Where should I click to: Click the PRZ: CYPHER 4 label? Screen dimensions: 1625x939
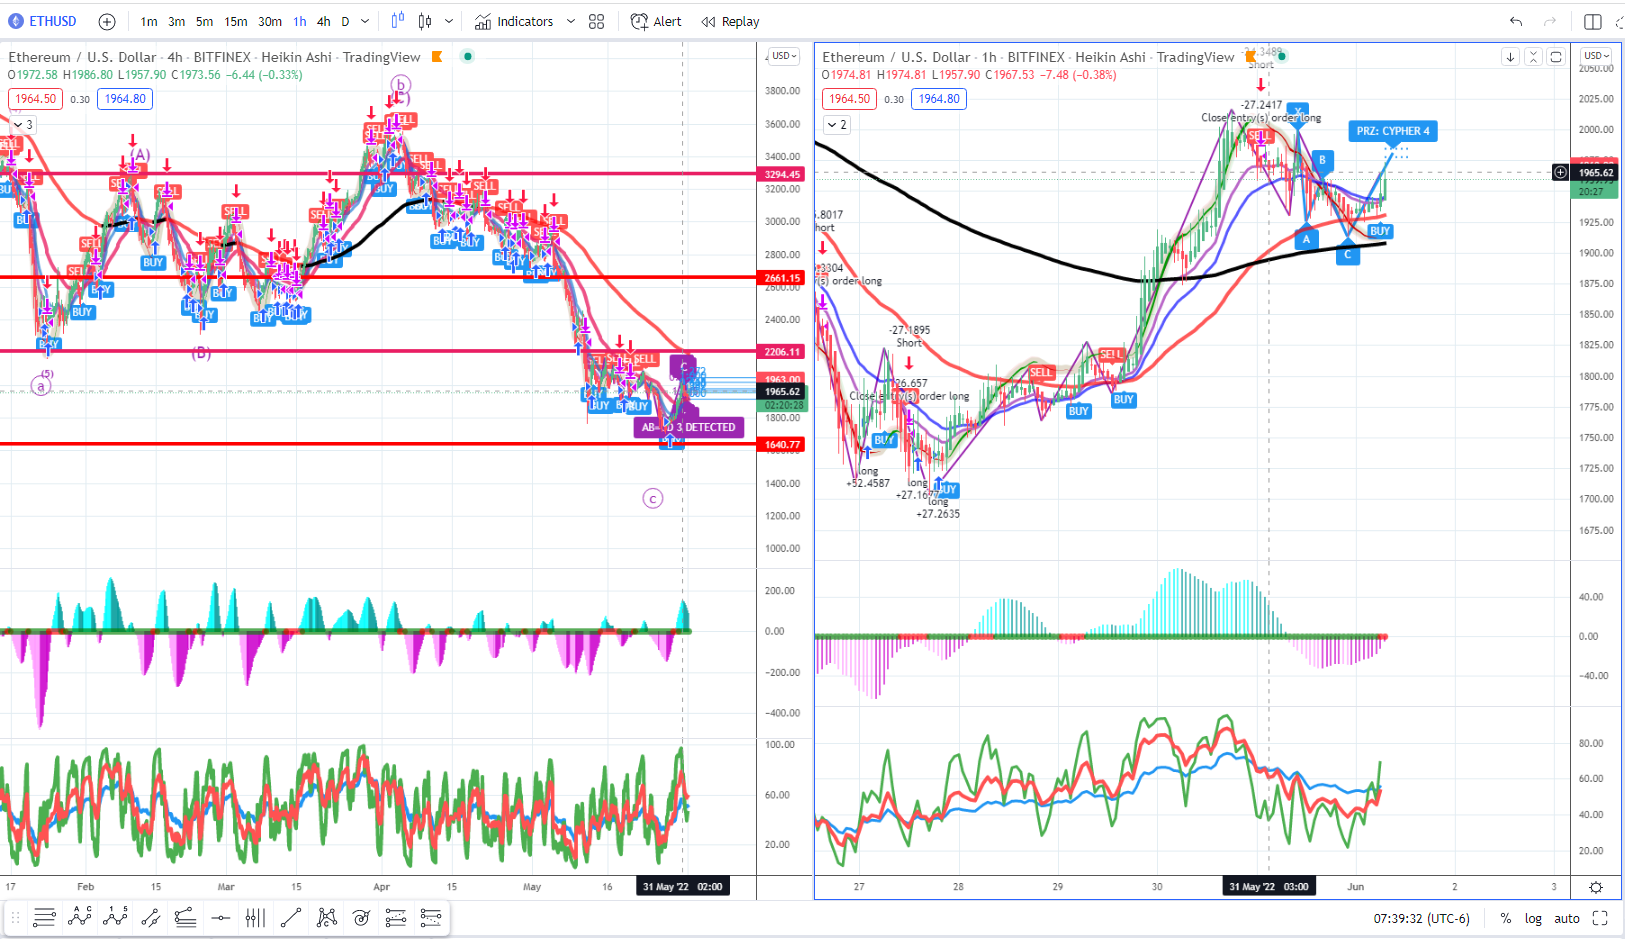coord(1393,131)
